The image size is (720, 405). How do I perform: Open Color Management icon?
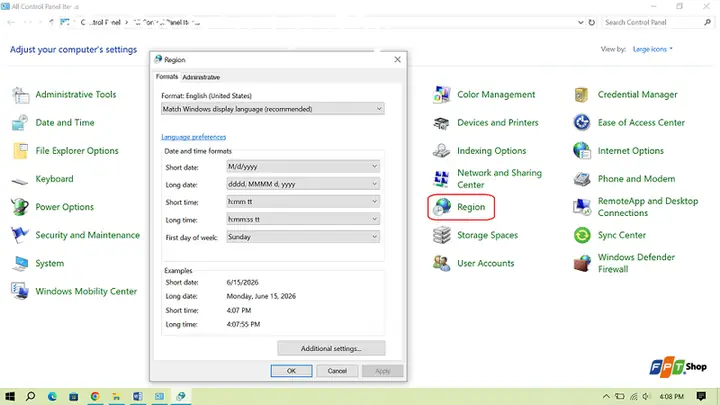(442, 95)
